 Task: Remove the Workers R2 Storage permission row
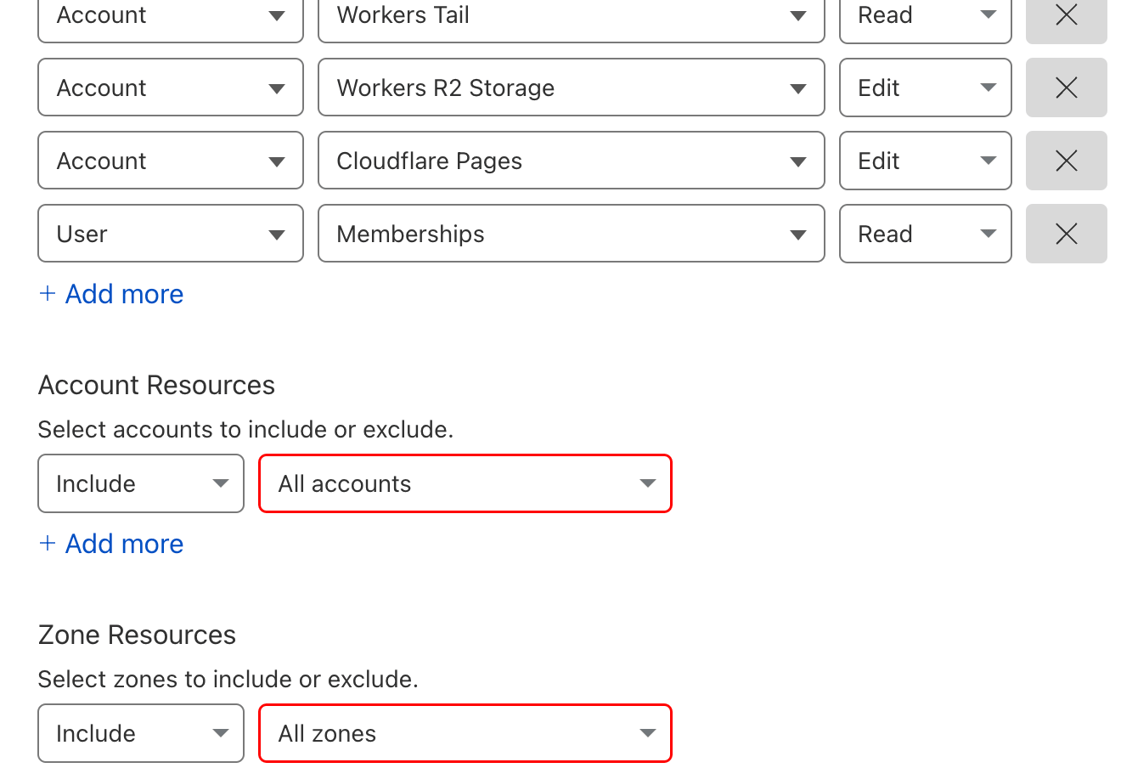coord(1066,88)
